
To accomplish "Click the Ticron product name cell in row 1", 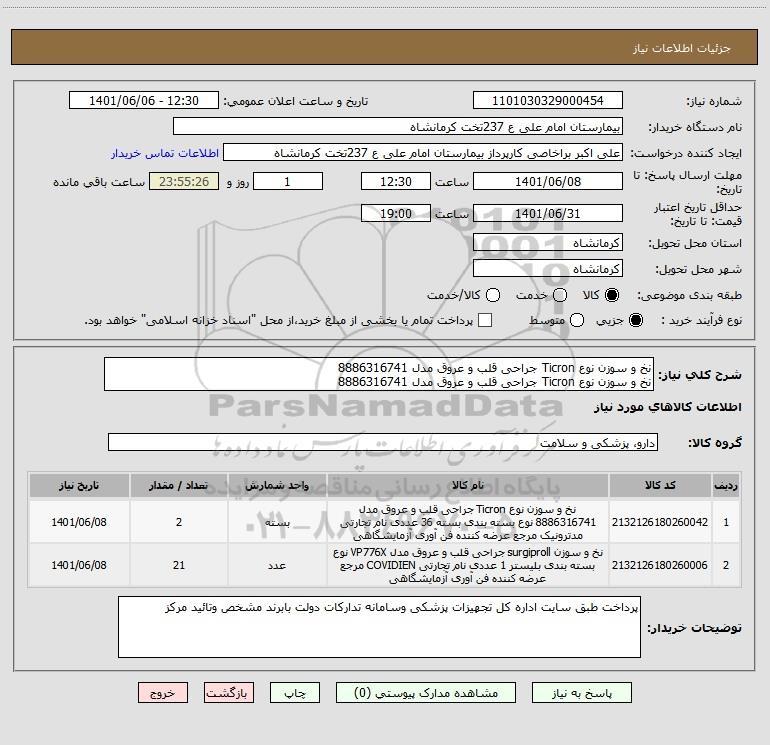I will (468, 522).
